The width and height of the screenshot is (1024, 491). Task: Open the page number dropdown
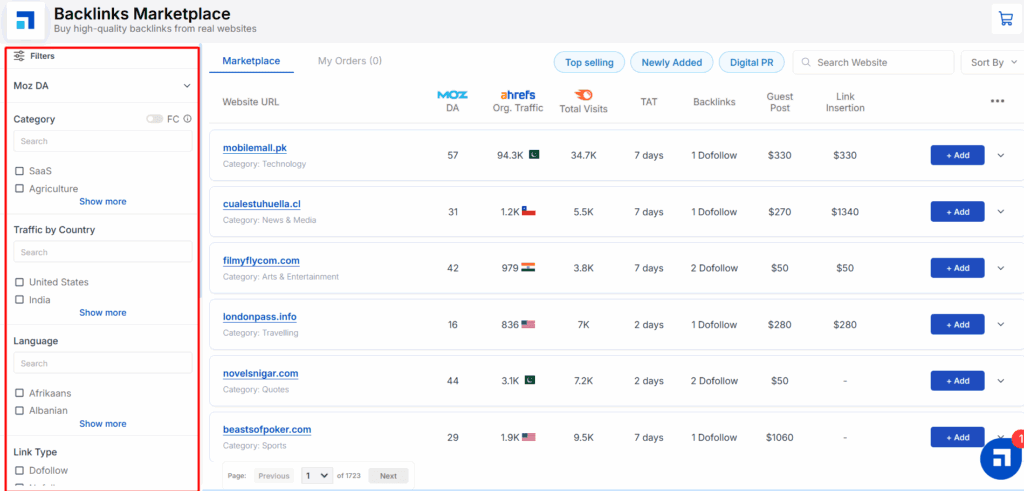317,475
